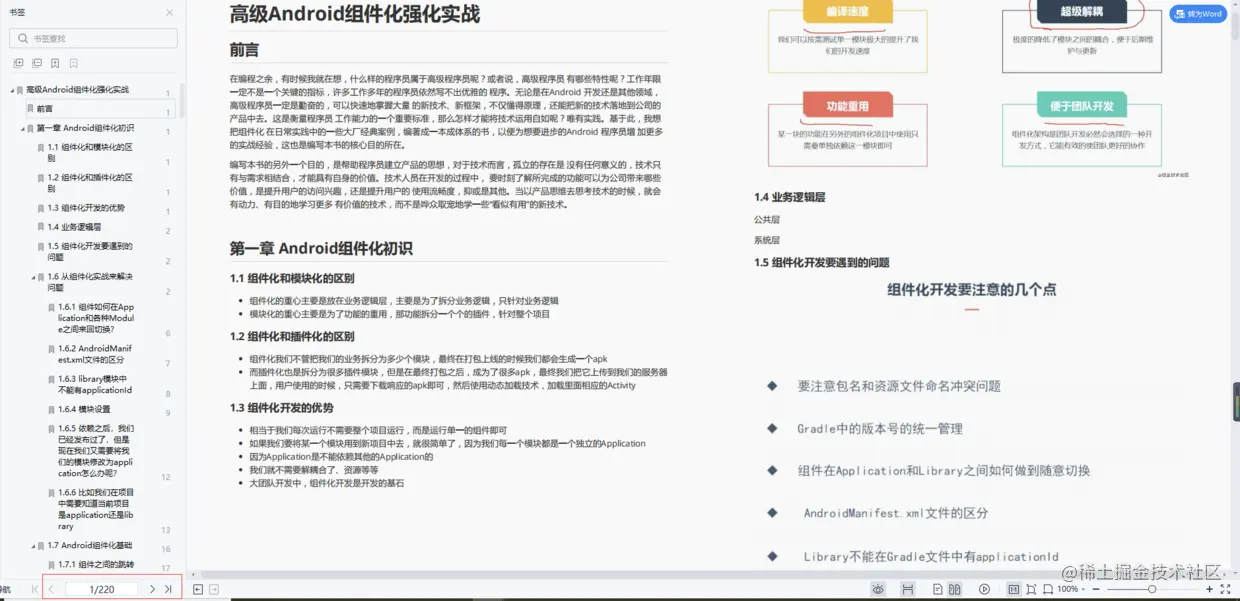Click the 编译速度 yellow box in diagram
Viewport: 1240px width, 601px height.
847,12
